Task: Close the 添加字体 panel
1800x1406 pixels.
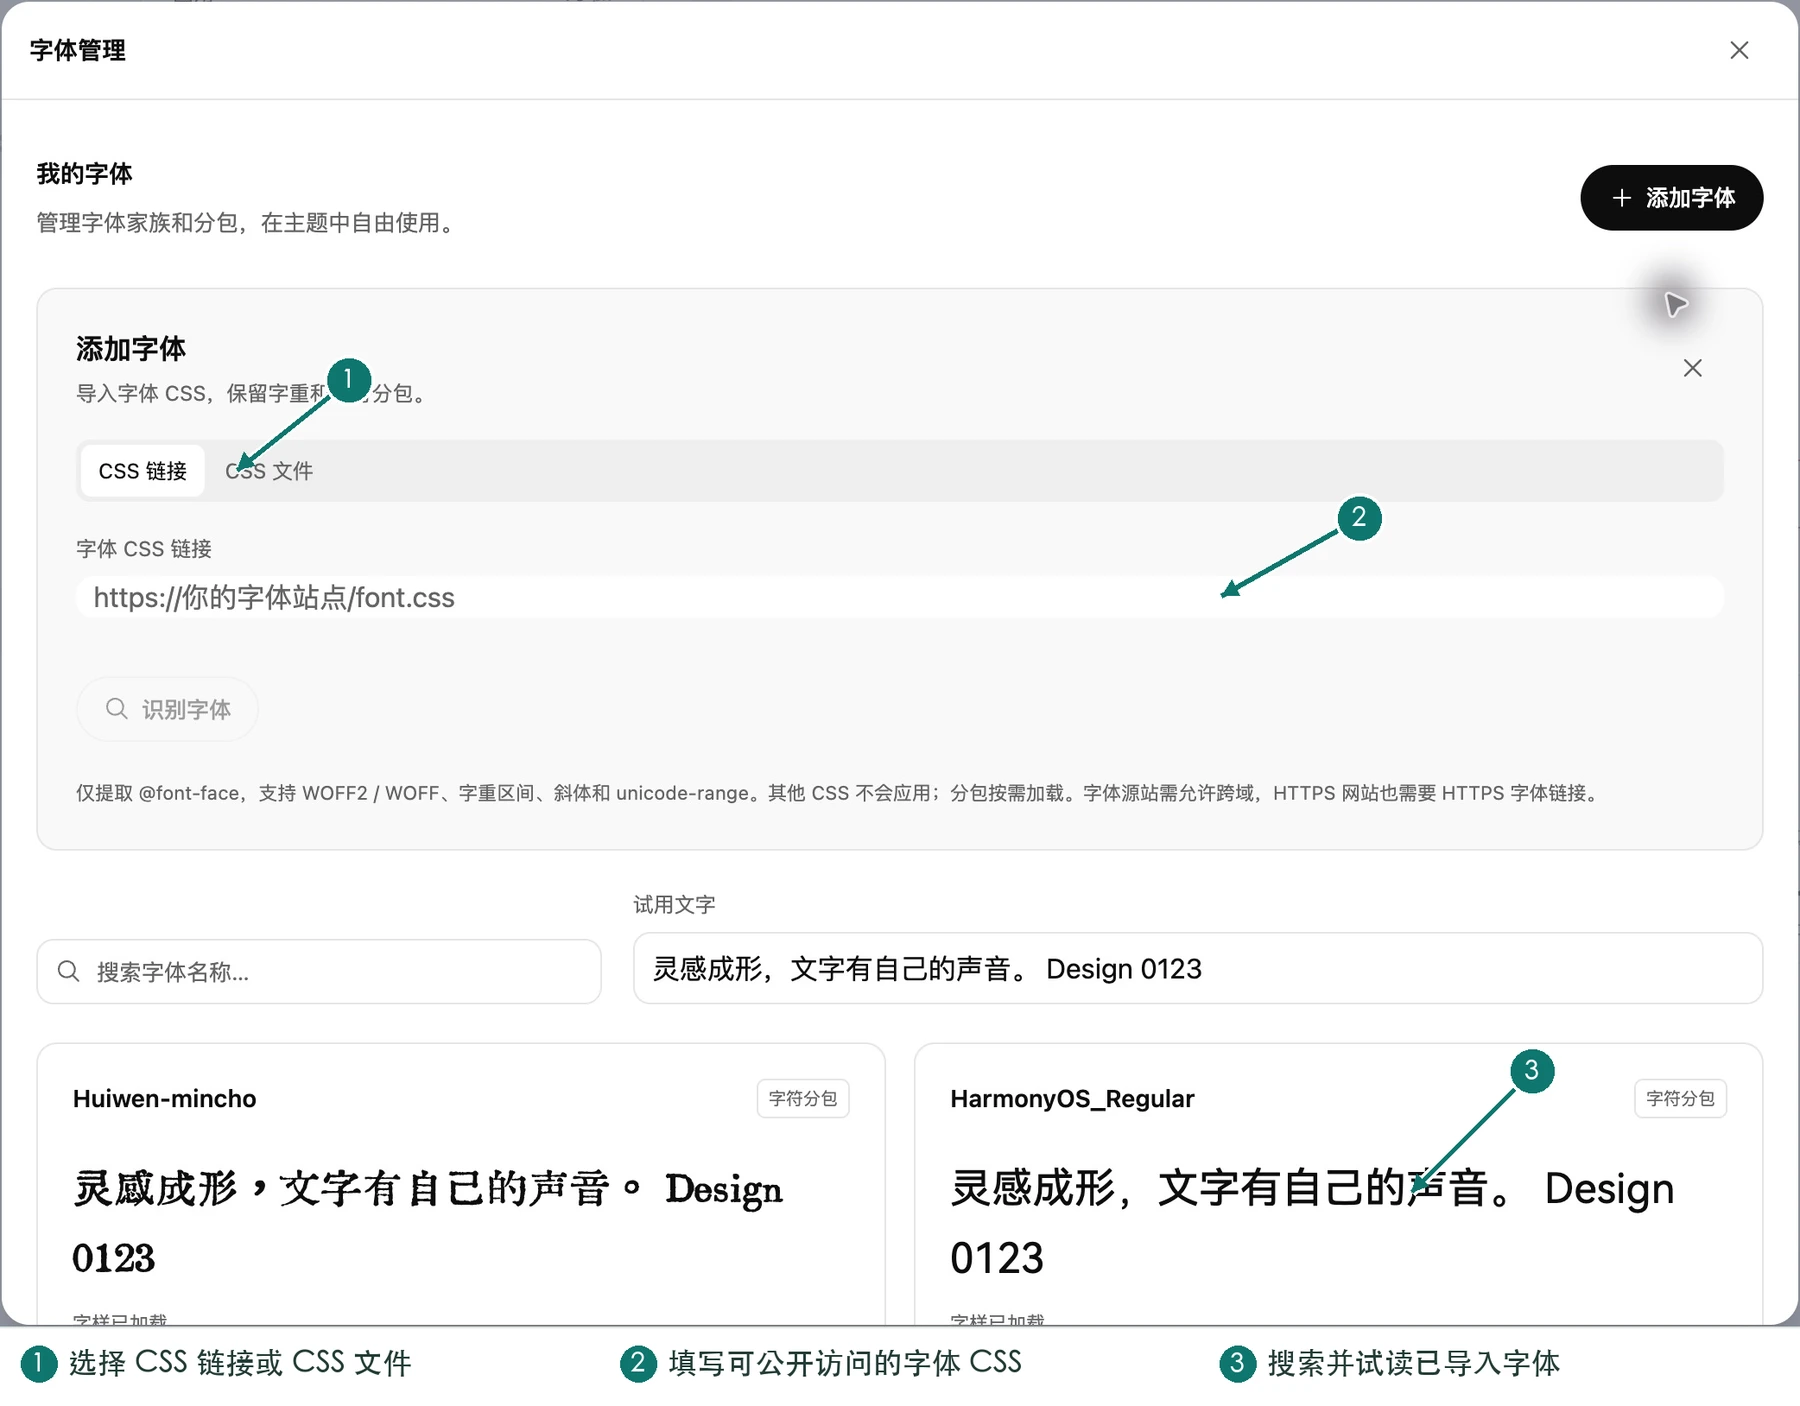Action: pyautogui.click(x=1692, y=368)
